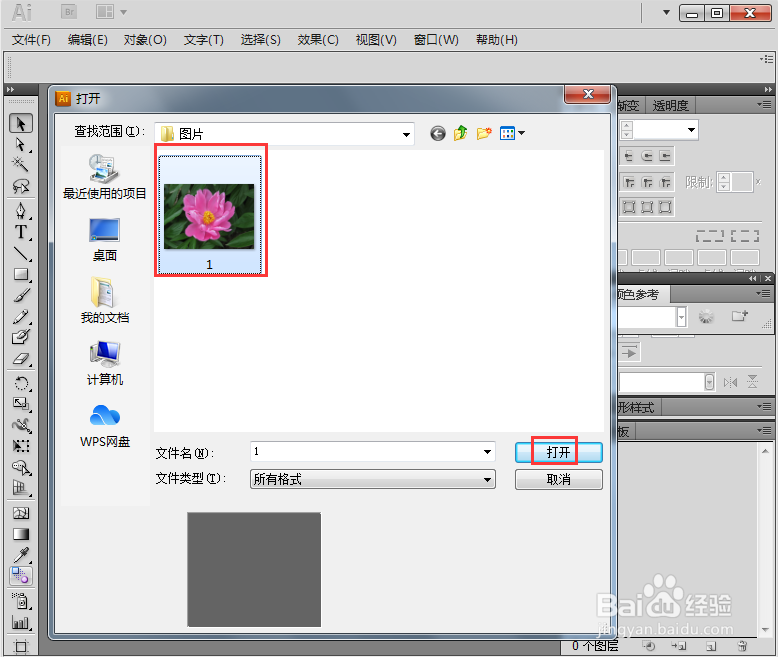
Task: Select the Eraser tool
Action: pos(21,358)
